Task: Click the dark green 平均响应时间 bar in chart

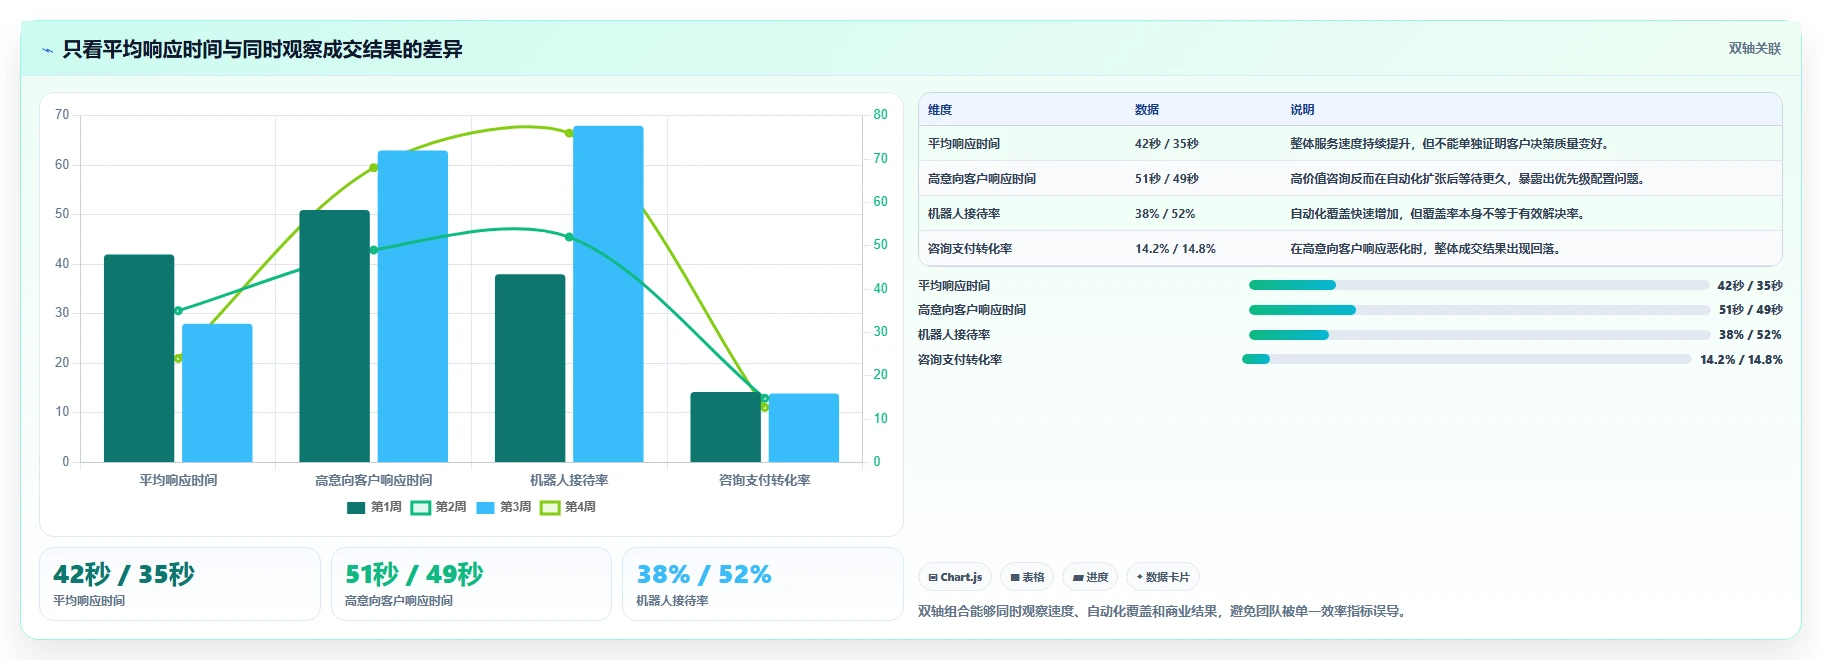Action: point(139,358)
